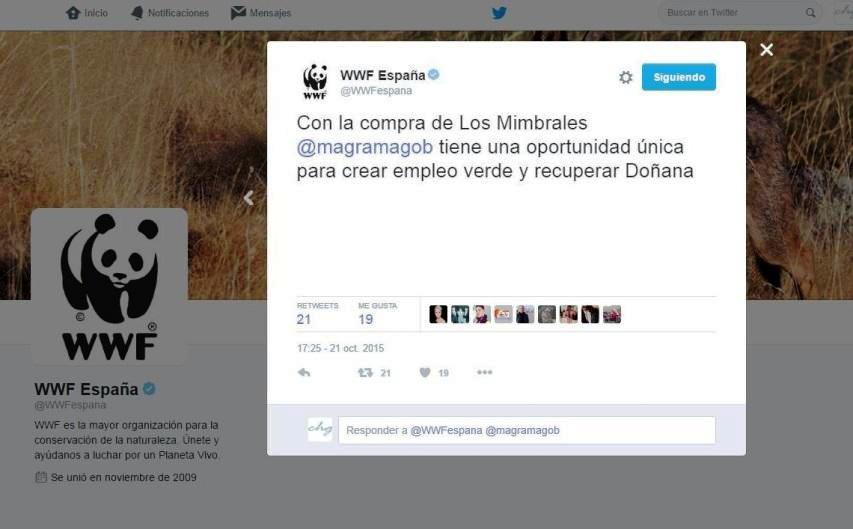This screenshot has width=853, height=529.
Task: Like the tweet with the heart icon
Action: (425, 373)
